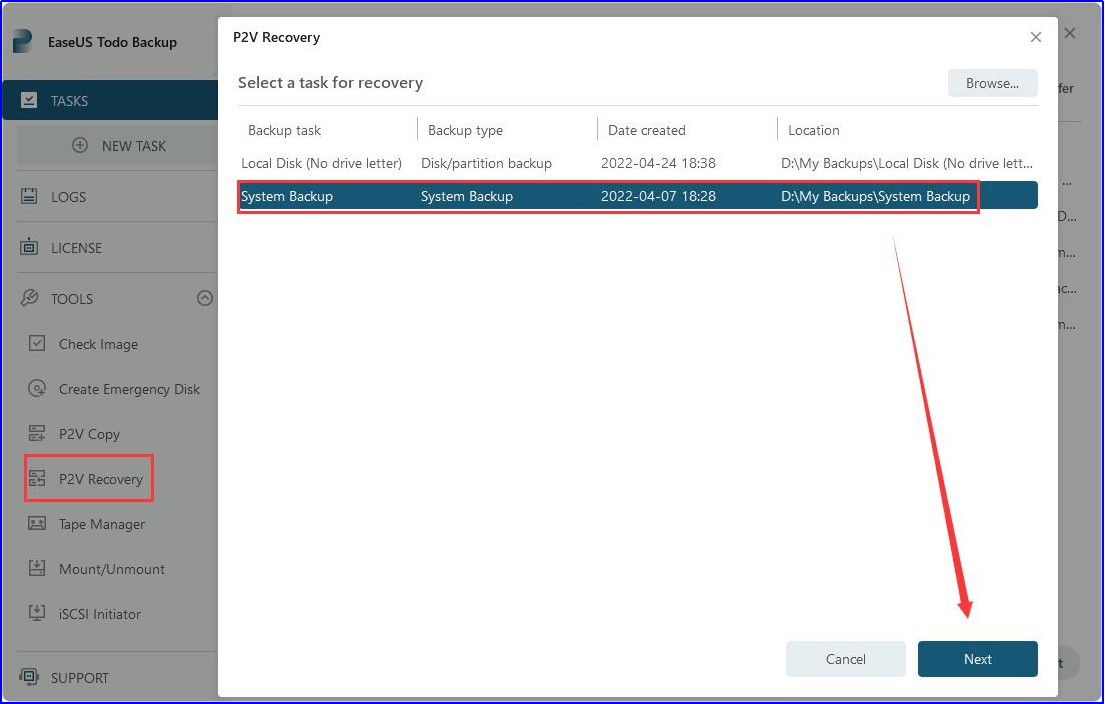1105x704 pixels.
Task: Close the P2V Recovery dialog
Action: (x=1035, y=37)
